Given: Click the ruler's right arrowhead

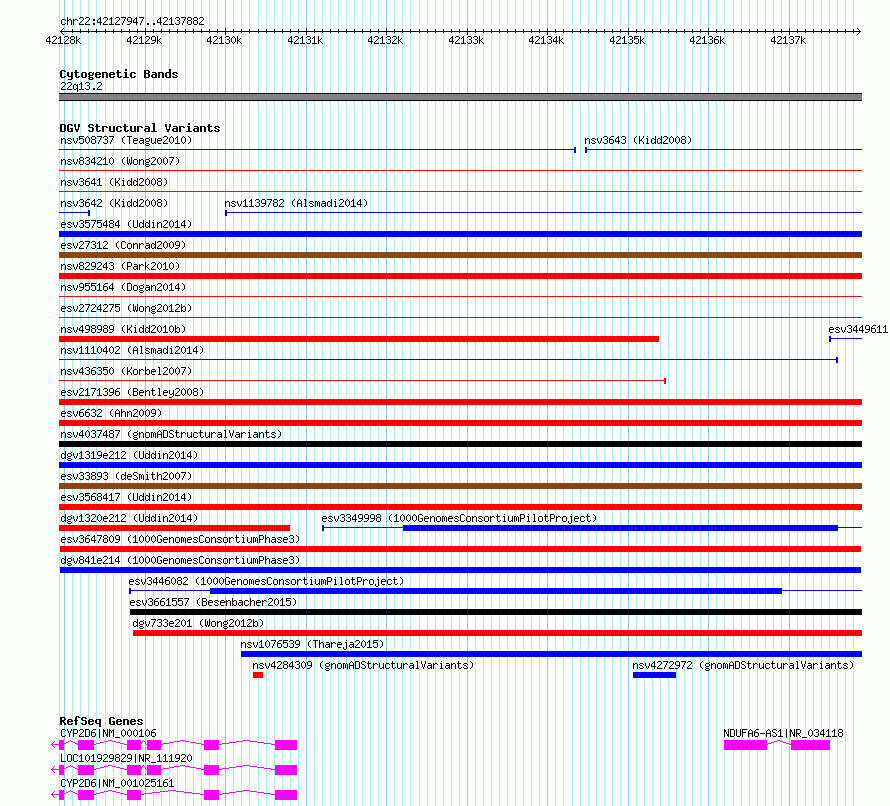Looking at the screenshot, I should (859, 31).
